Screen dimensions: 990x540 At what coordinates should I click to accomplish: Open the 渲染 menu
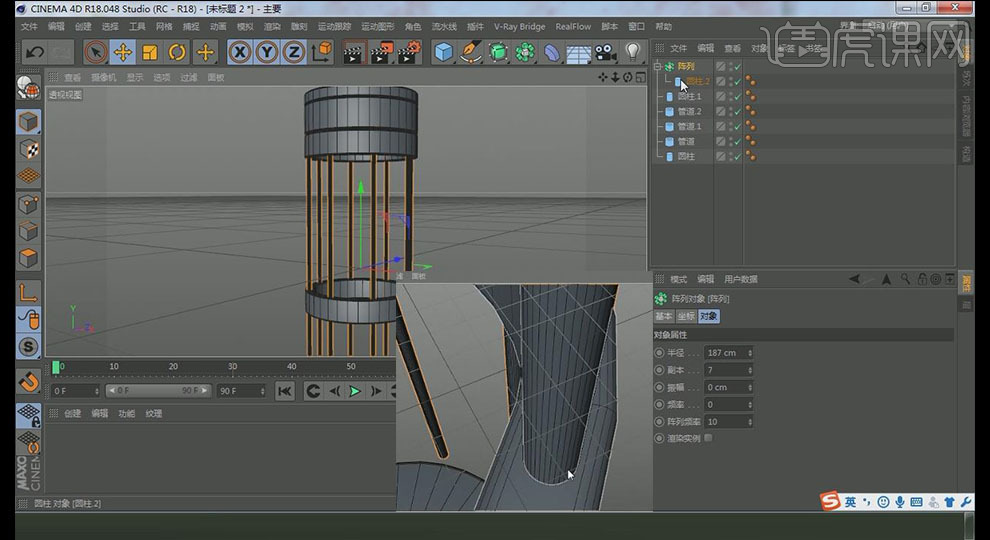click(272, 27)
